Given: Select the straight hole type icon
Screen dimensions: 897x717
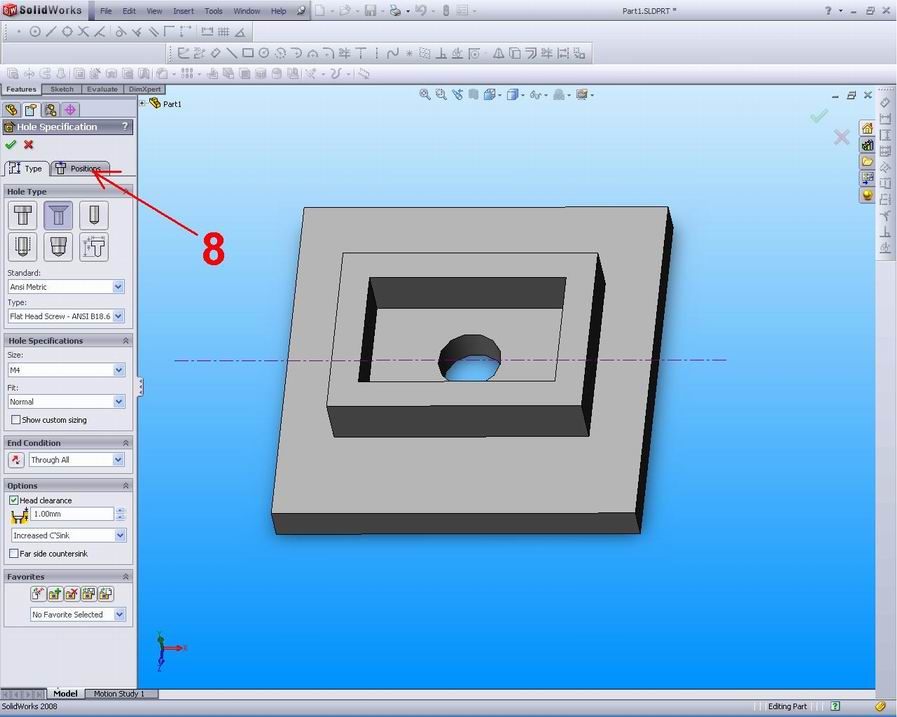Looking at the screenshot, I should coord(94,215).
